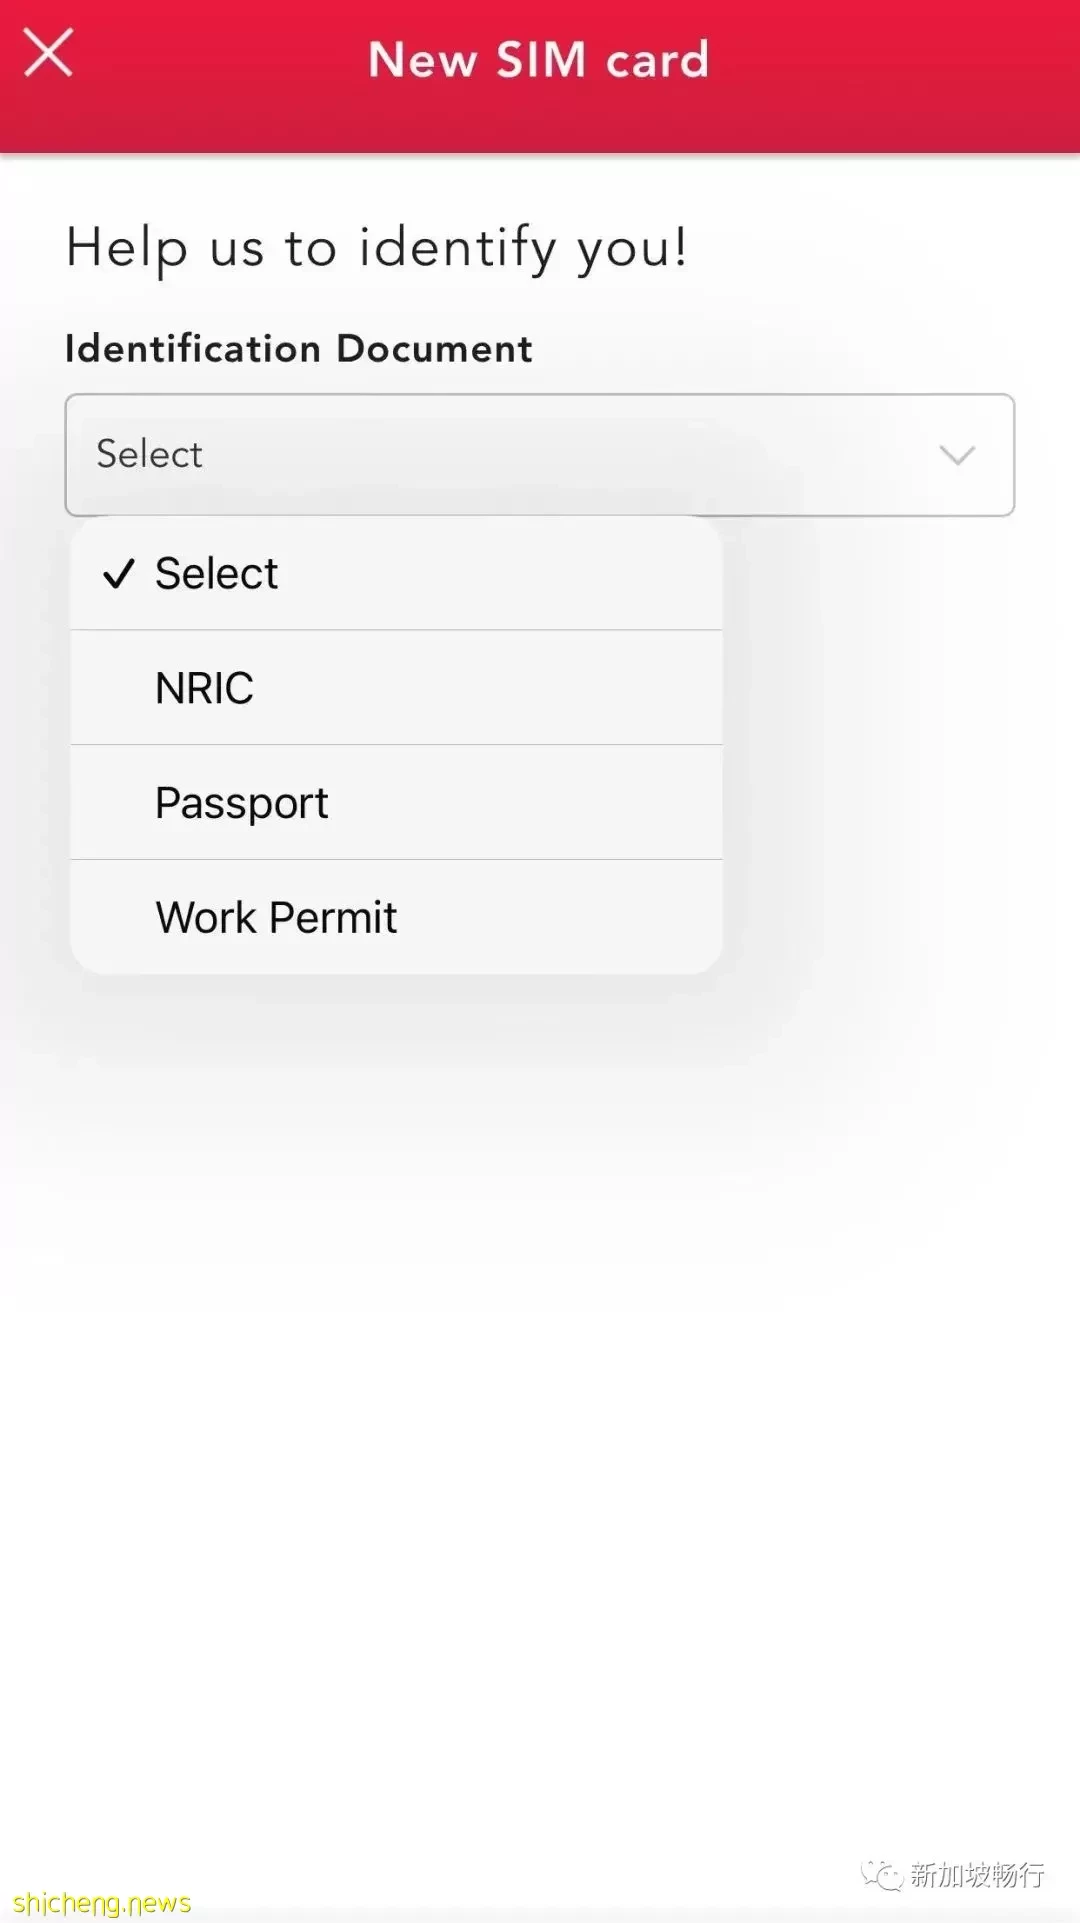Tap the Select text inside the combo box
This screenshot has height=1923, width=1080.
click(x=149, y=454)
